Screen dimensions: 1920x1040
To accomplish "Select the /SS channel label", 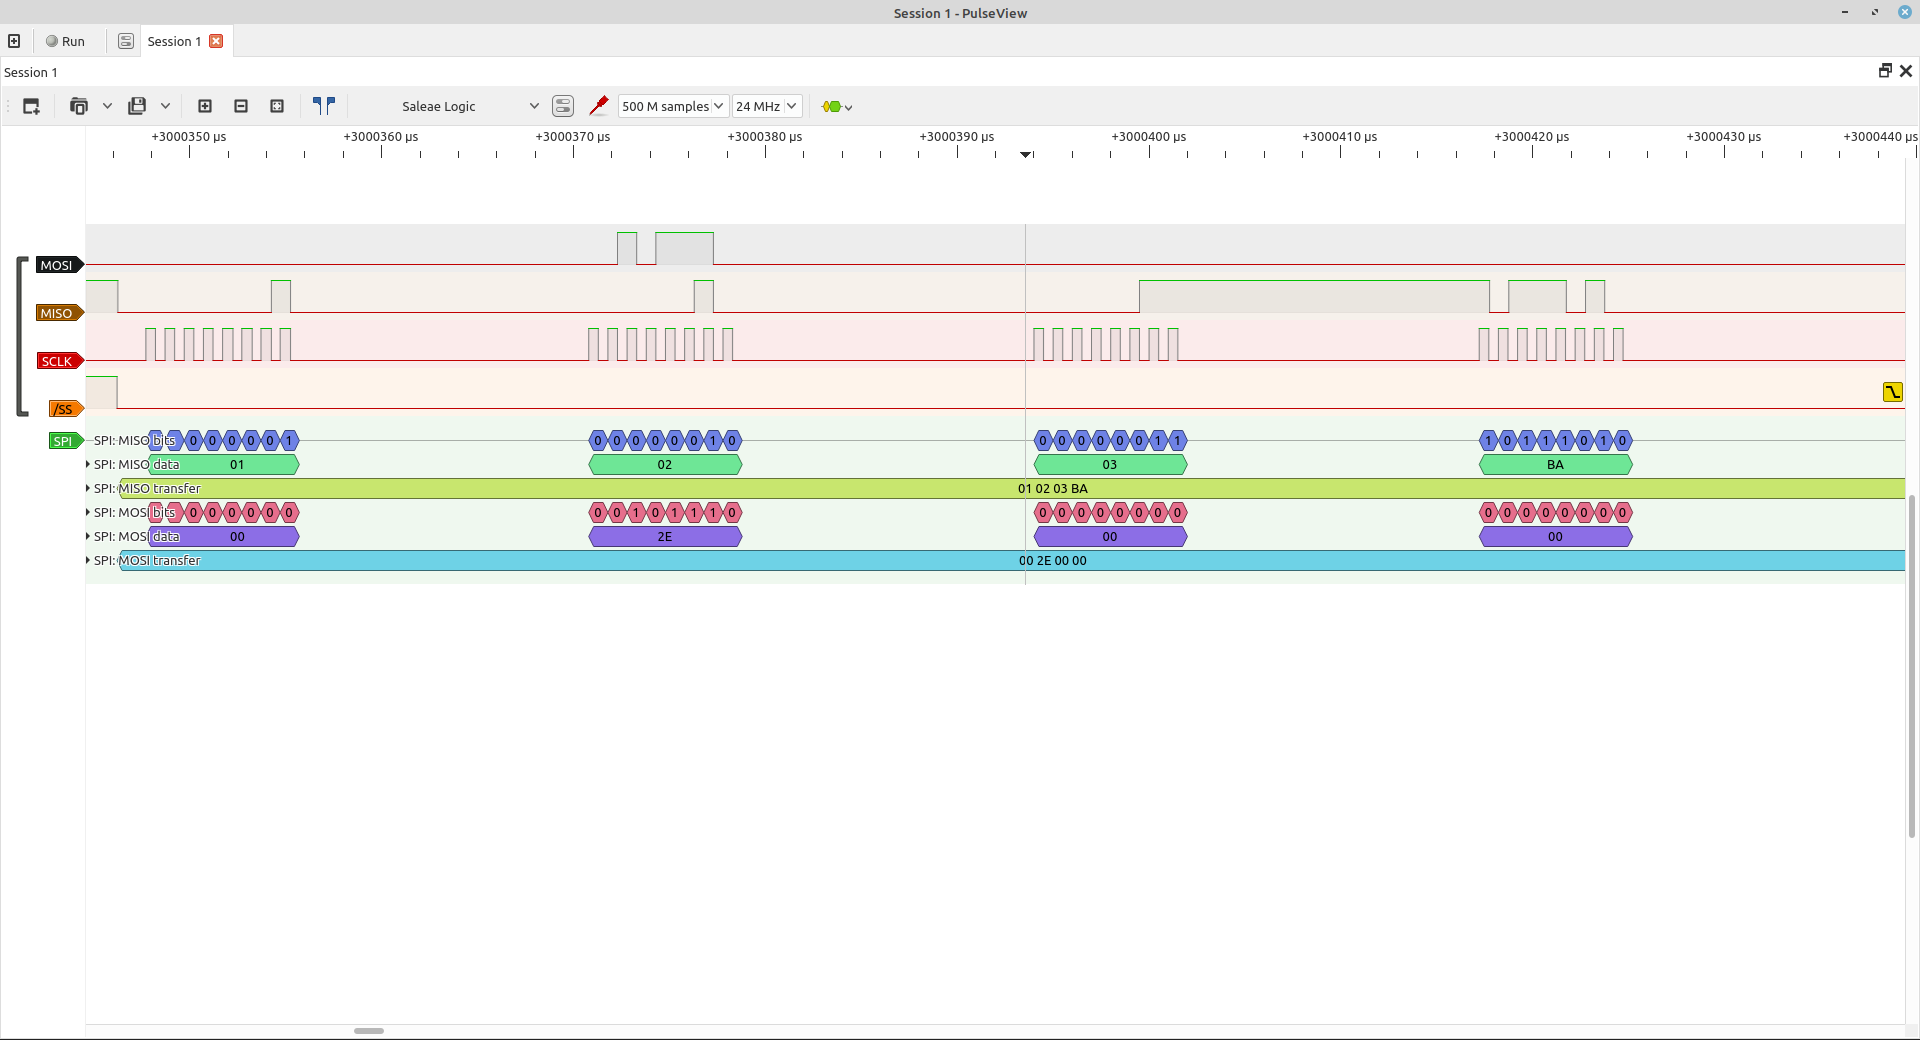I will [66, 409].
